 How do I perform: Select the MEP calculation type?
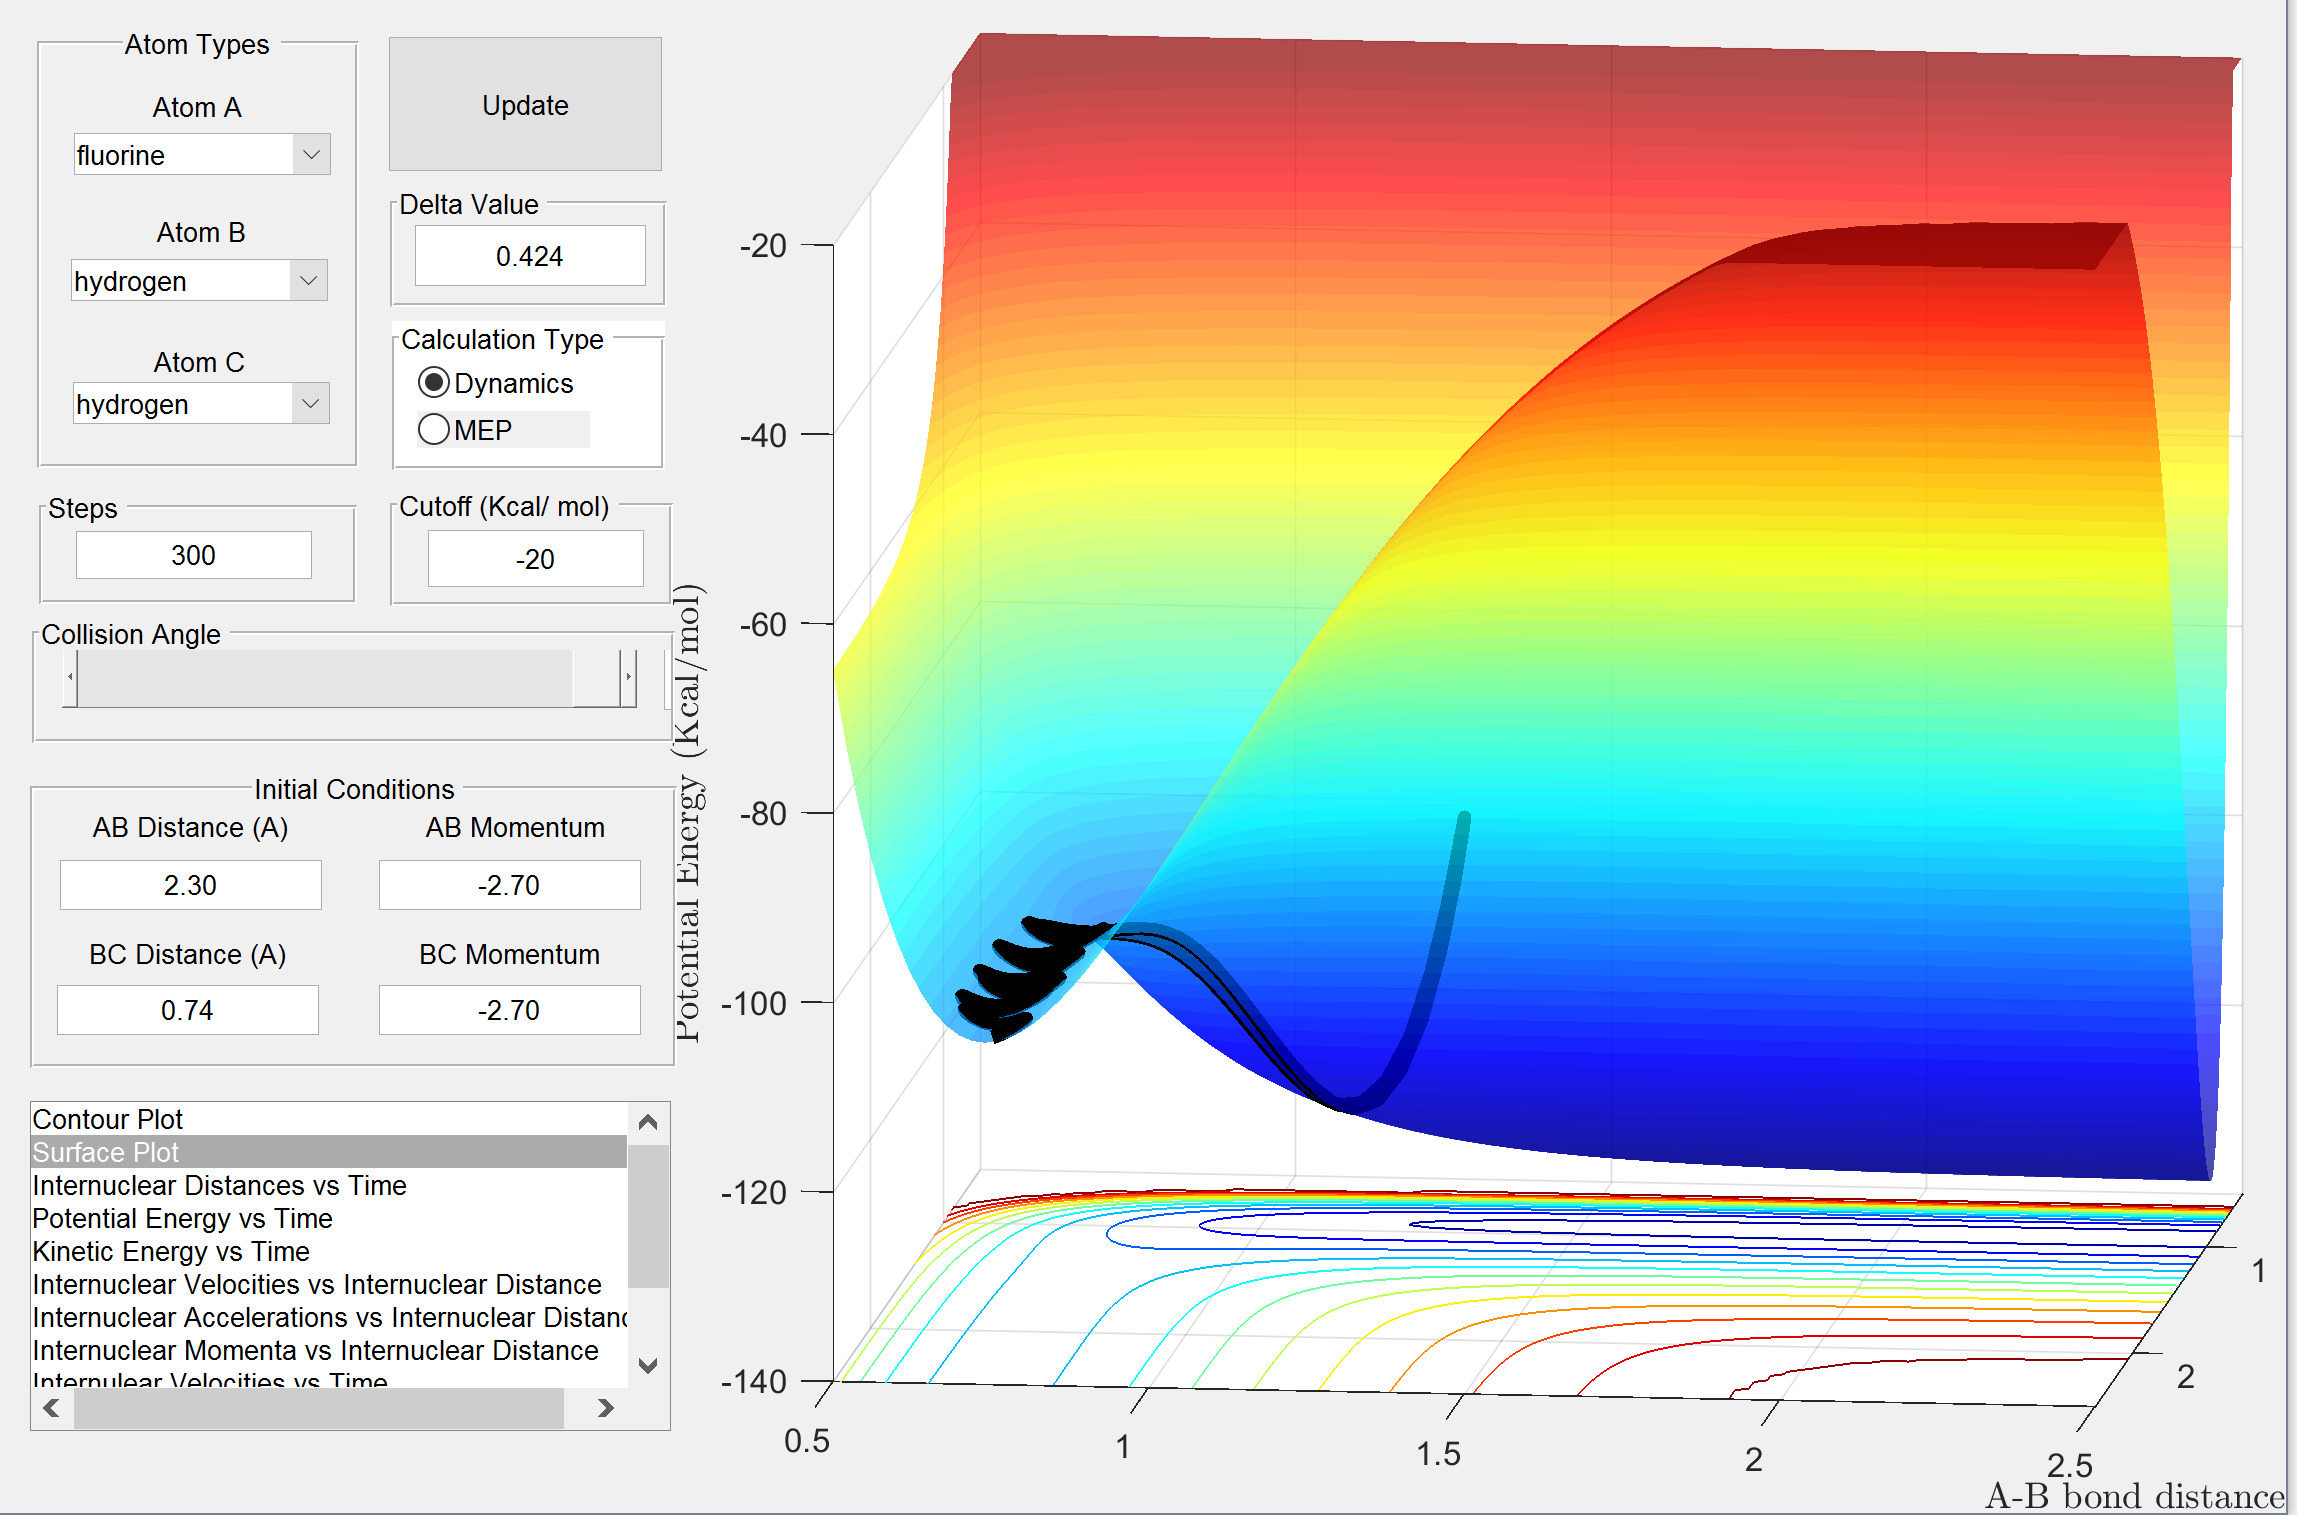[x=434, y=430]
